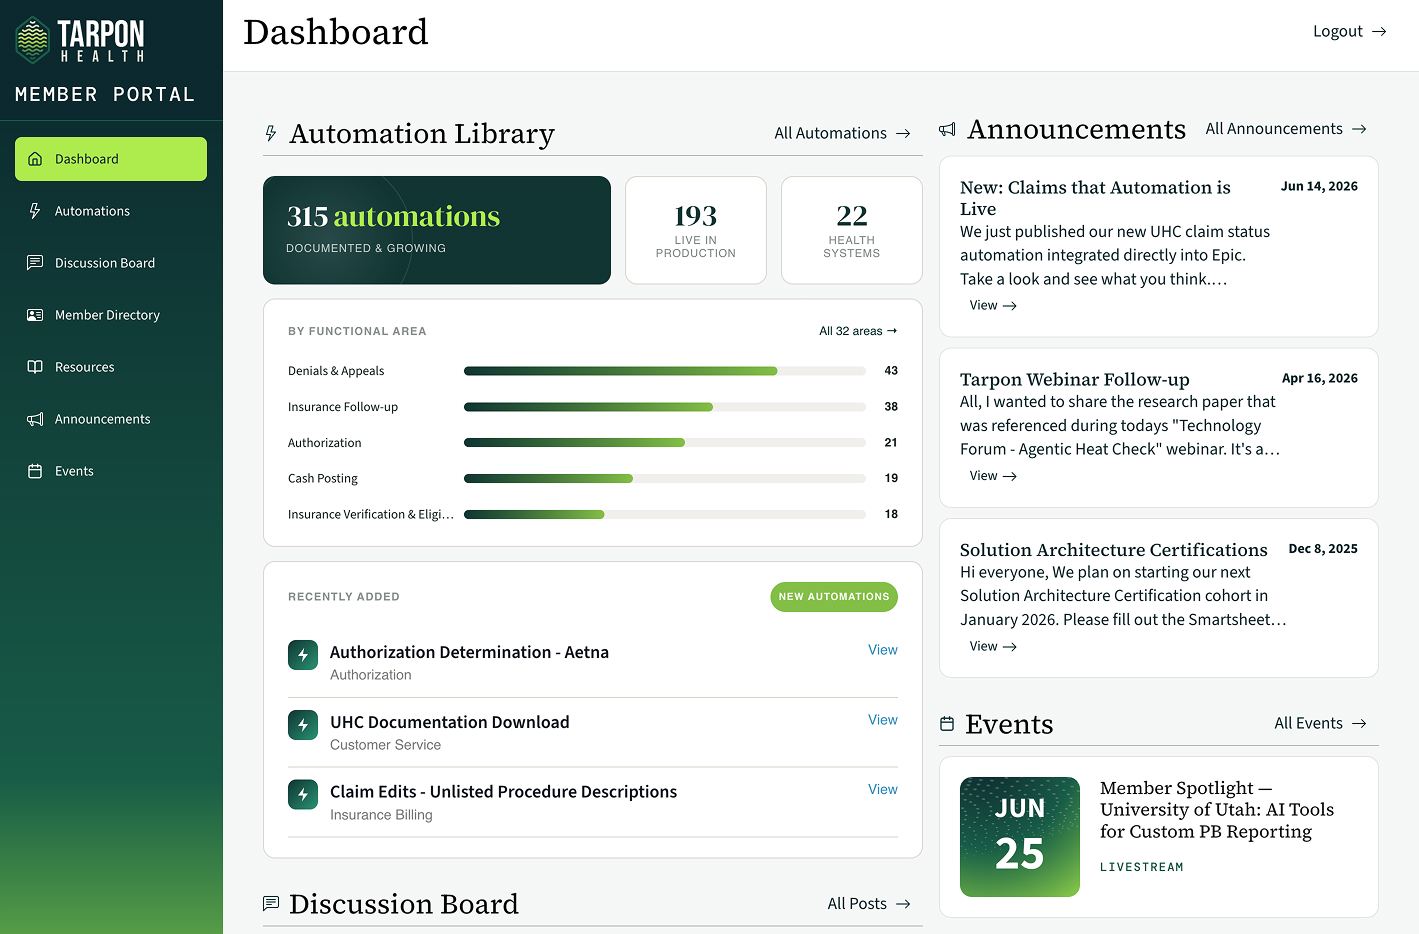Open Announcements in the sidebar menu
Image resolution: width=1419 pixels, height=934 pixels.
111,419
